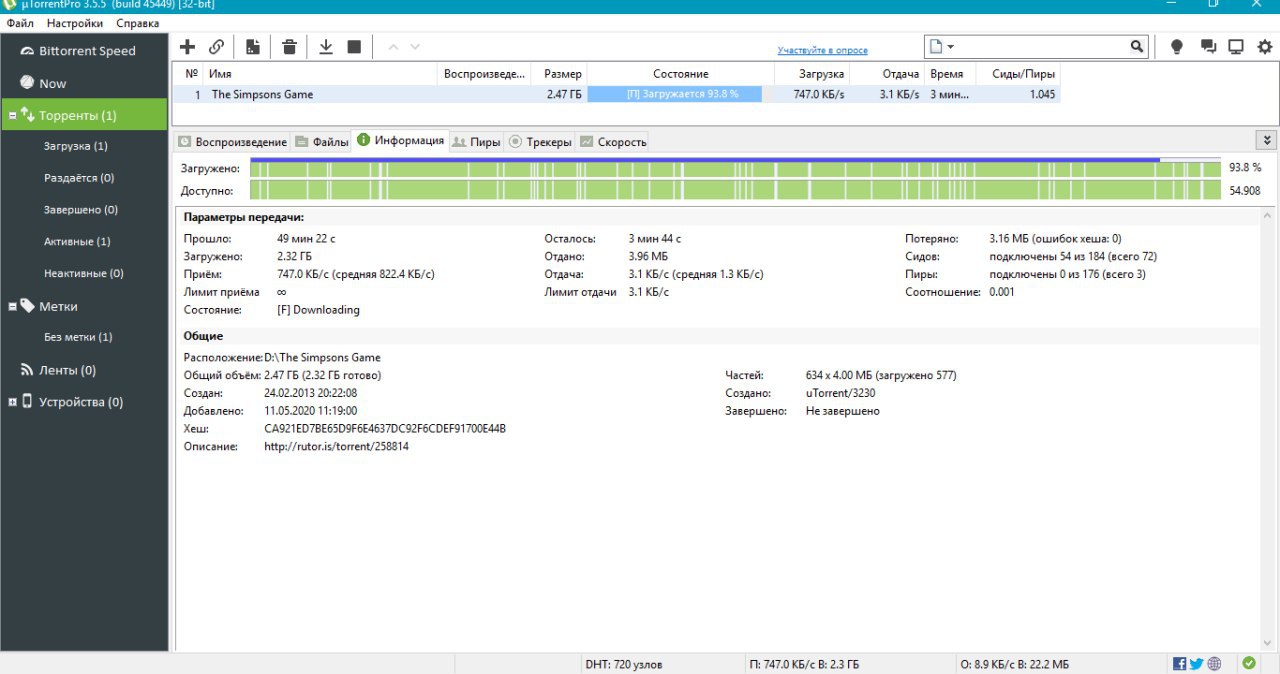Viewport: 1280px width, 674px height.
Task: Switch to the Файлы tab
Action: coord(322,142)
